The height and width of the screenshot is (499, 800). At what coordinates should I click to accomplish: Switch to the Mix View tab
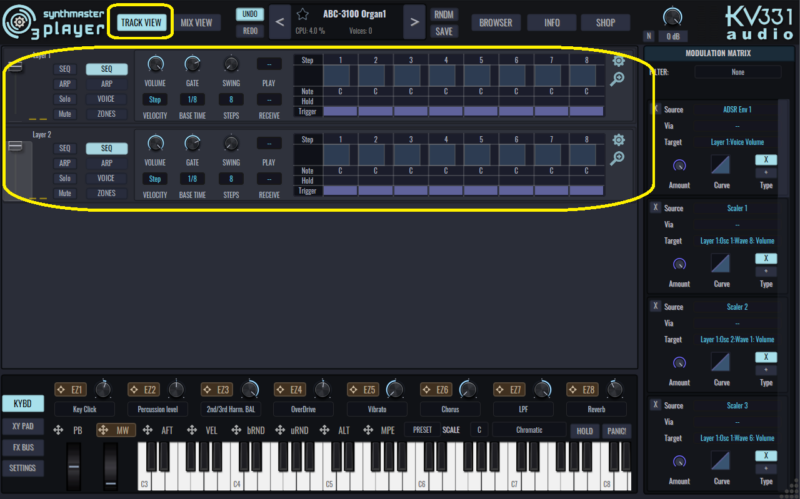(x=195, y=22)
